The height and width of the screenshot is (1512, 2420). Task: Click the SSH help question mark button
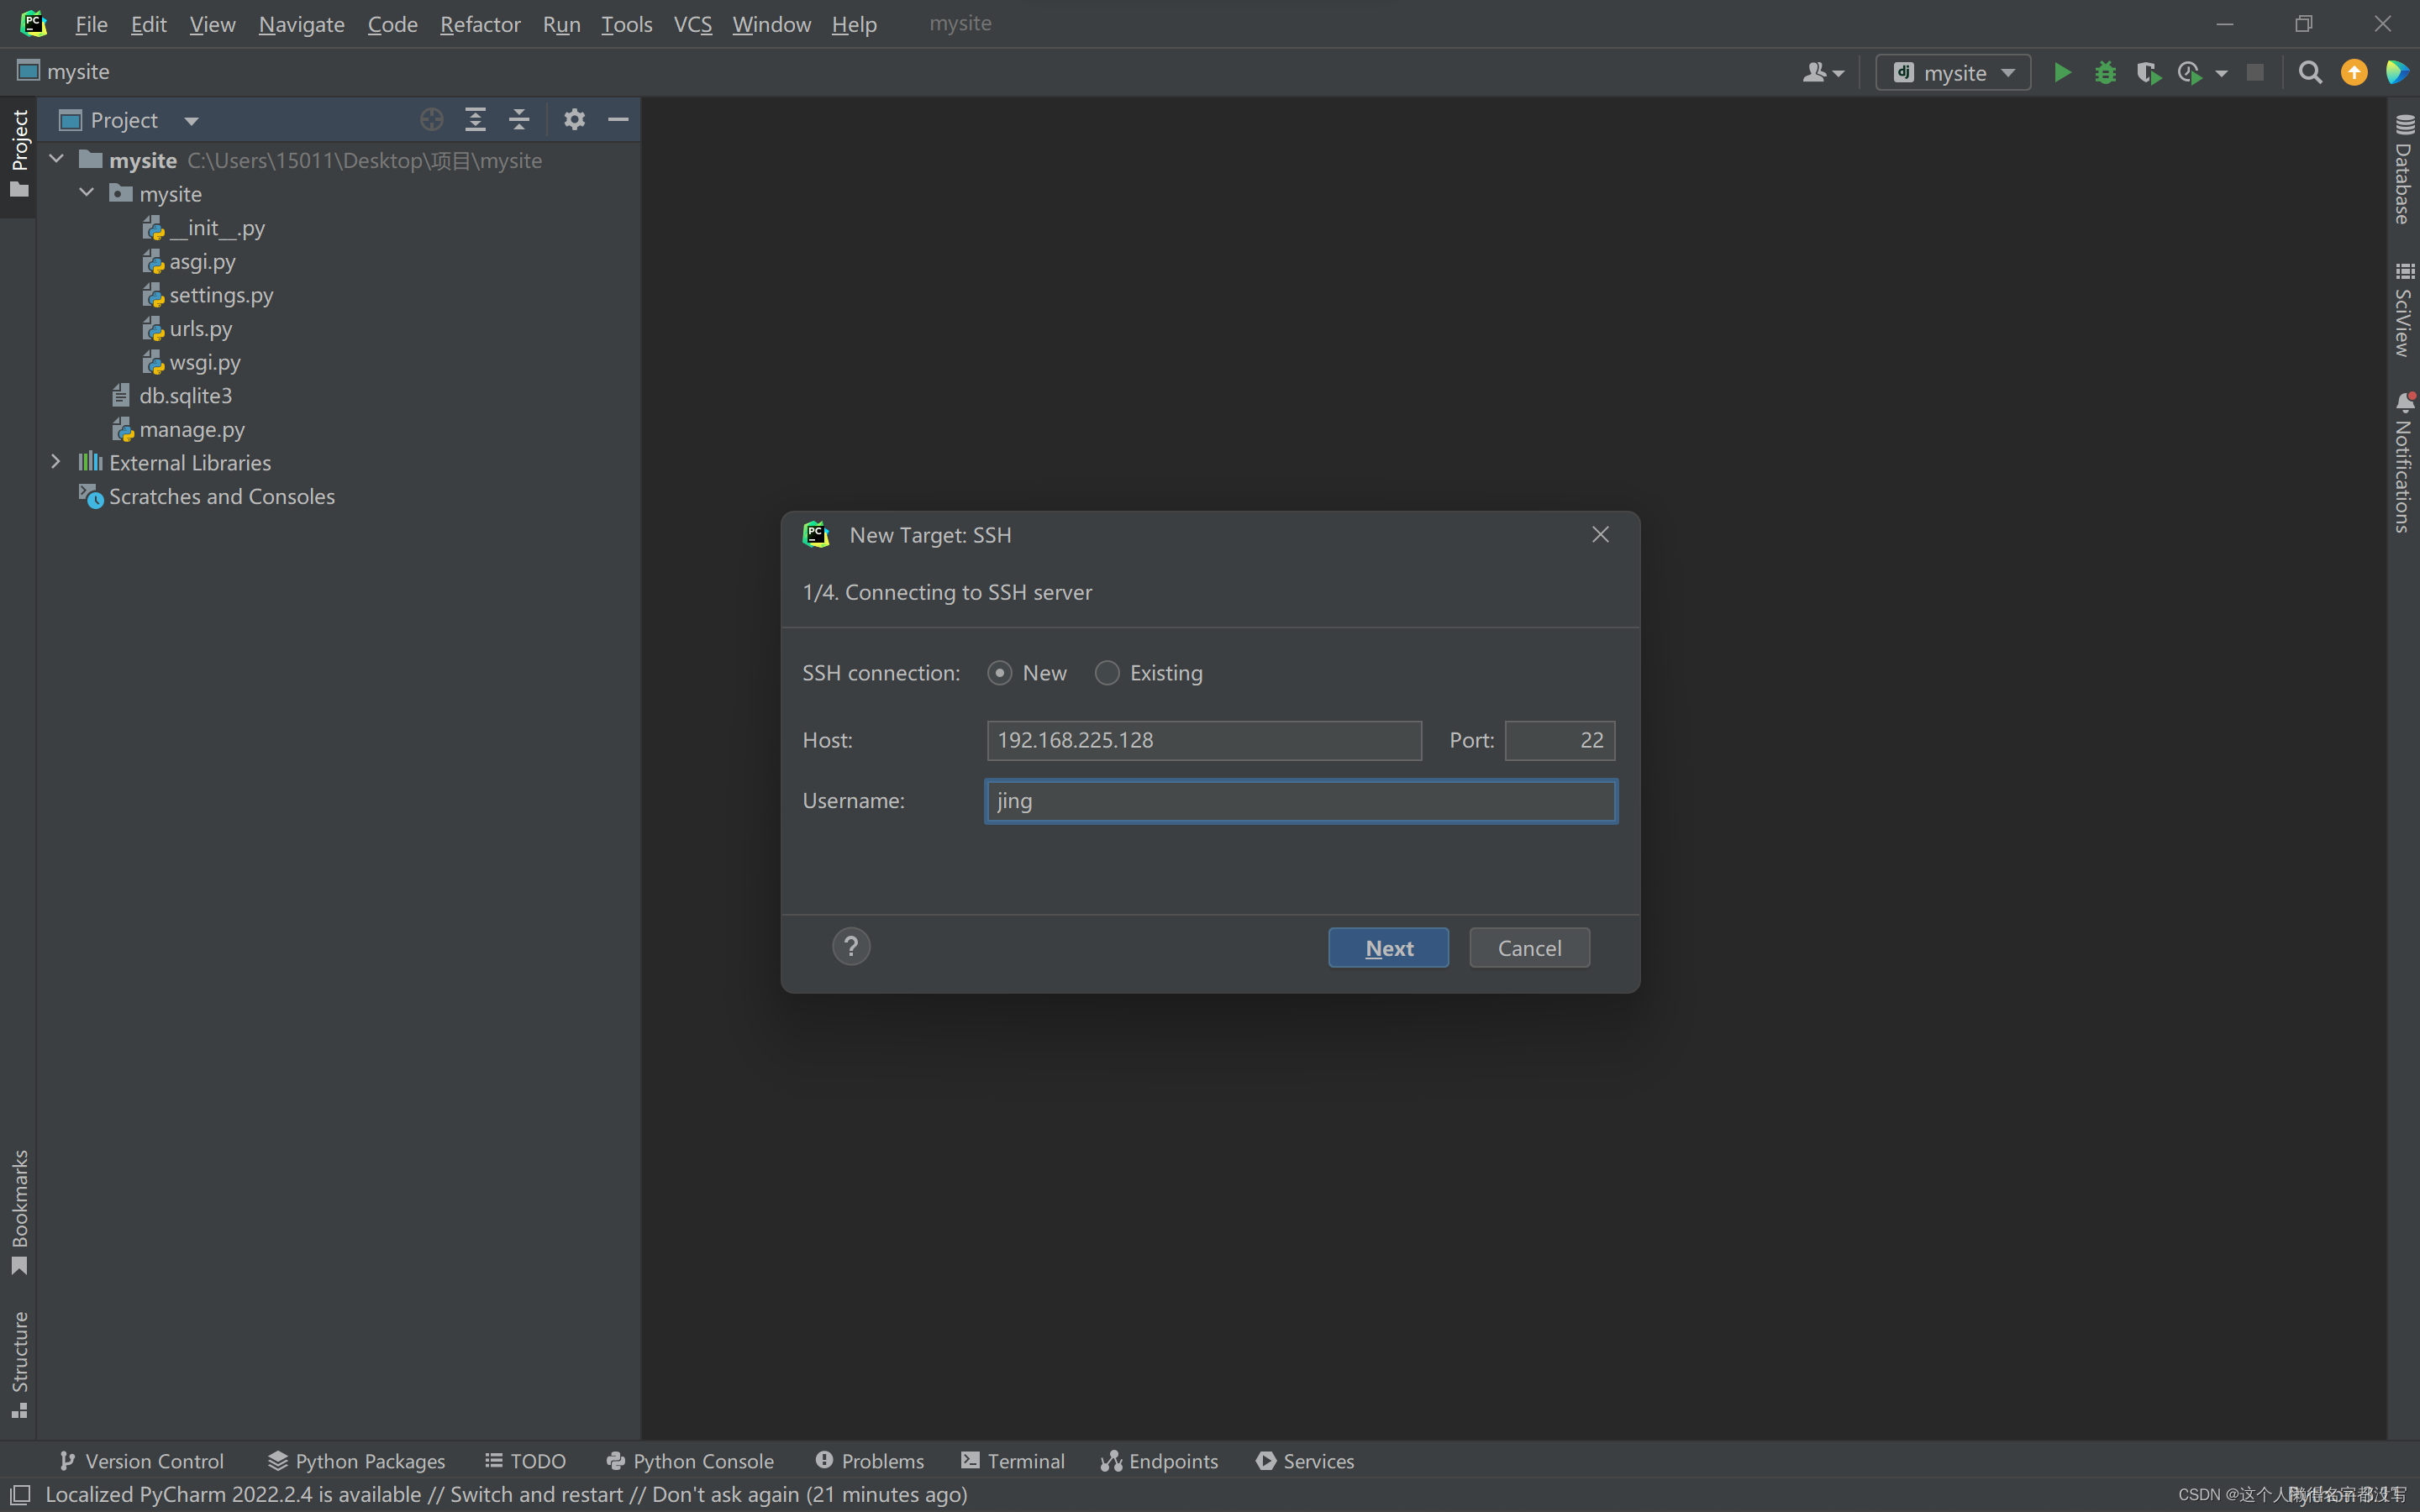(x=850, y=944)
